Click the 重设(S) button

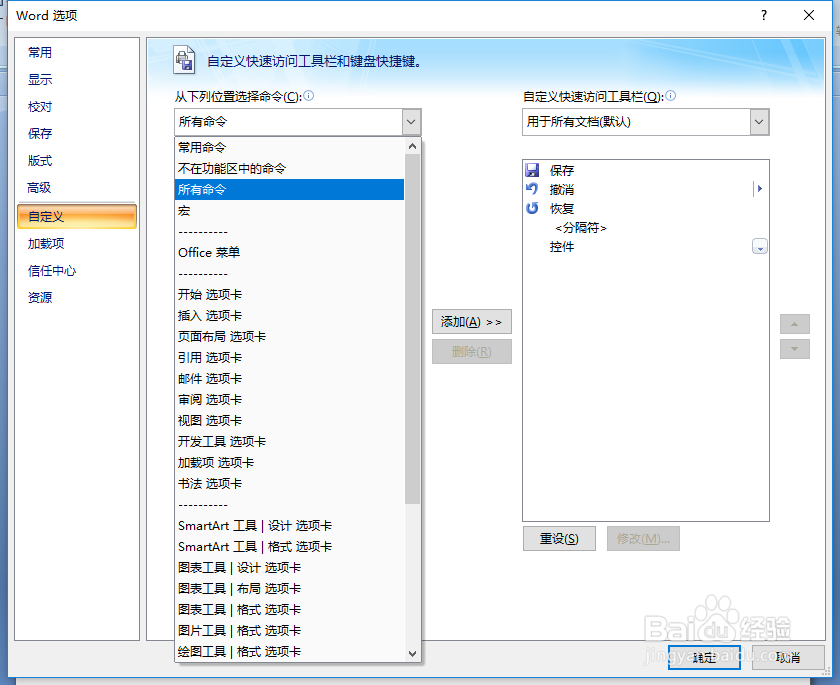tap(559, 538)
